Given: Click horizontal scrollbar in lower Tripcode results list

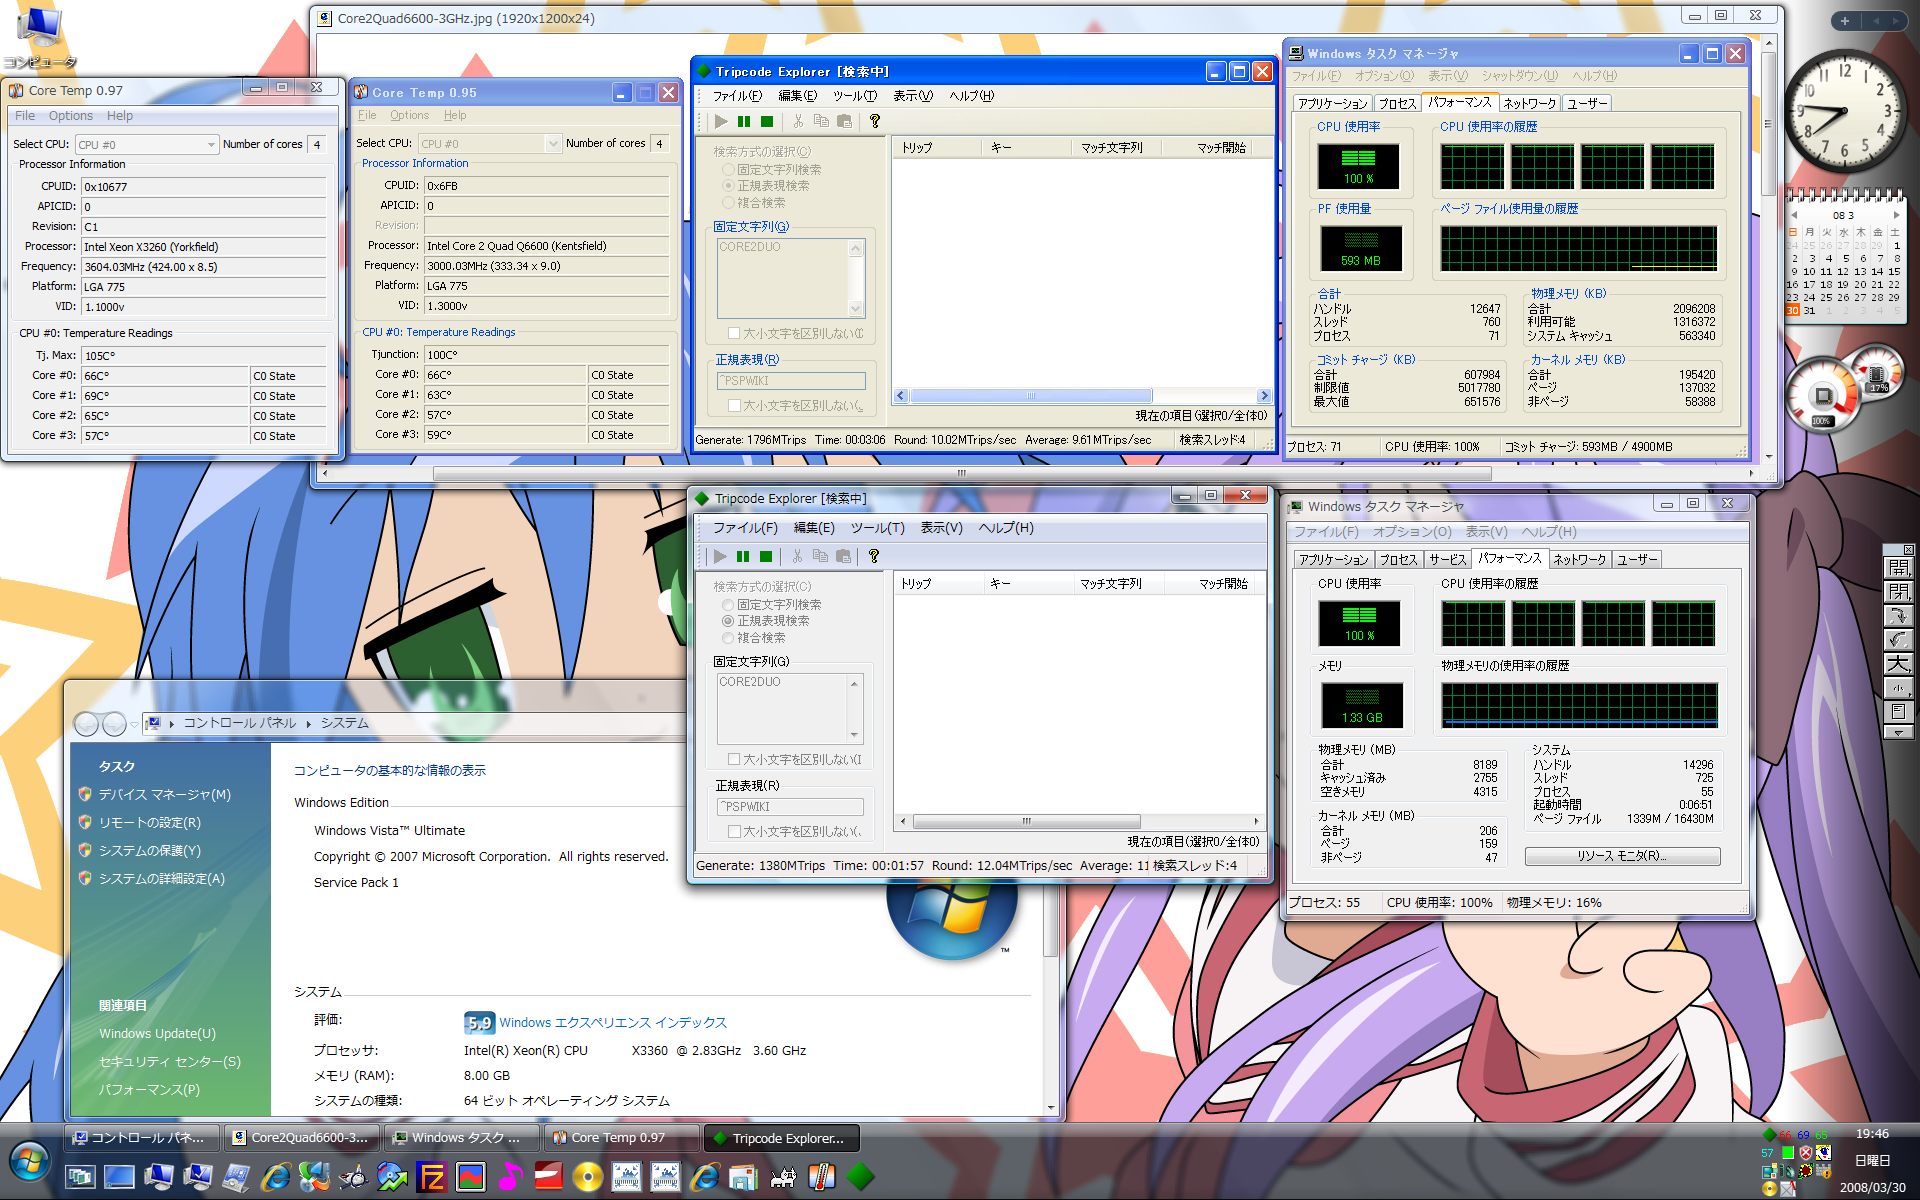Looking at the screenshot, I should [x=1025, y=821].
